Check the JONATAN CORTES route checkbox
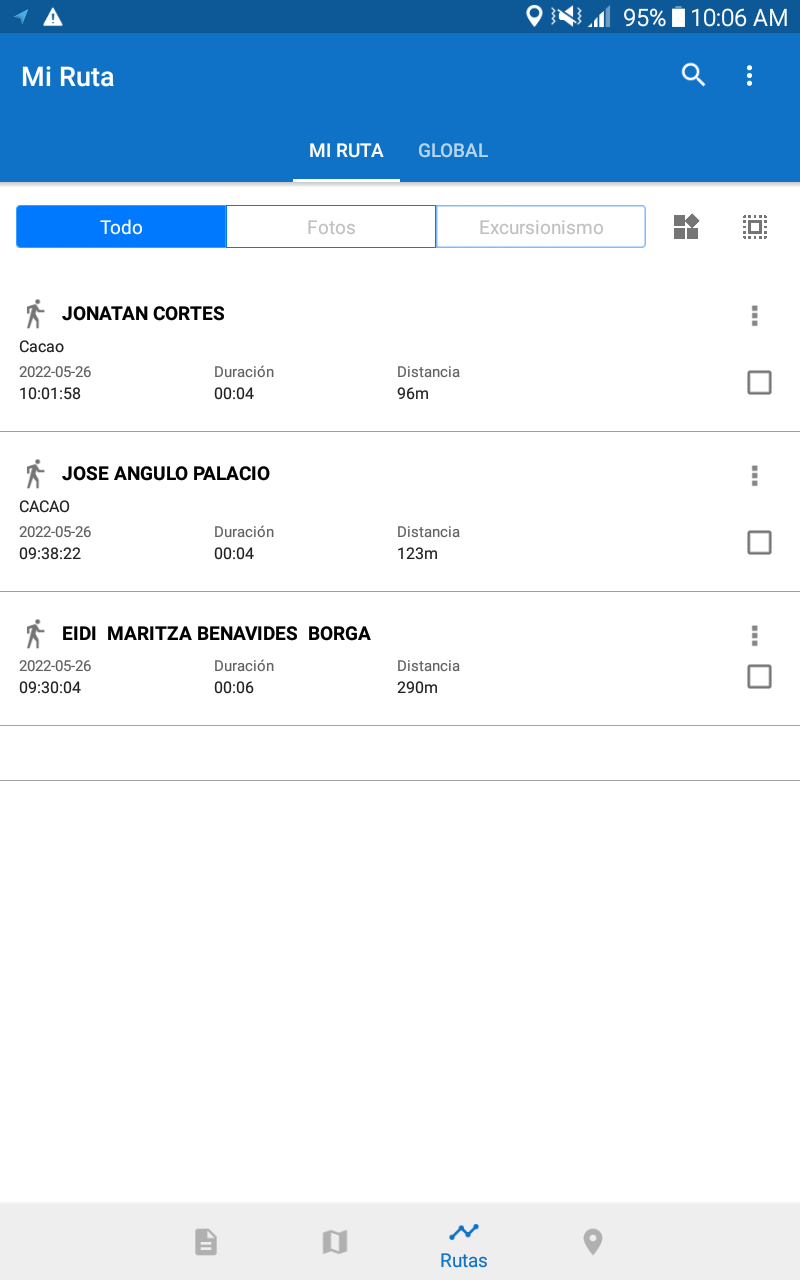The height and width of the screenshot is (1280, 800). coord(759,382)
